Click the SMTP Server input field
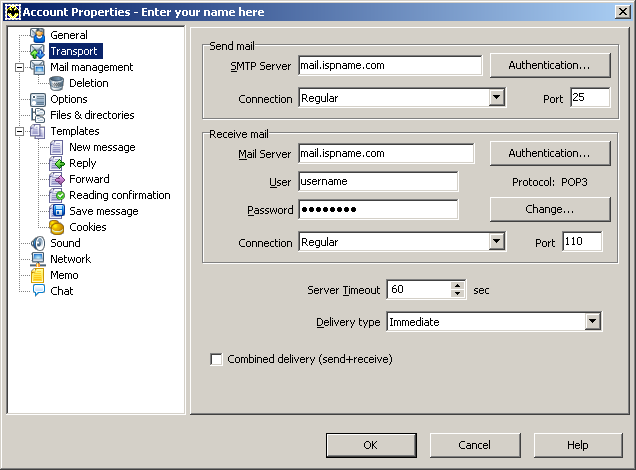 [x=390, y=66]
